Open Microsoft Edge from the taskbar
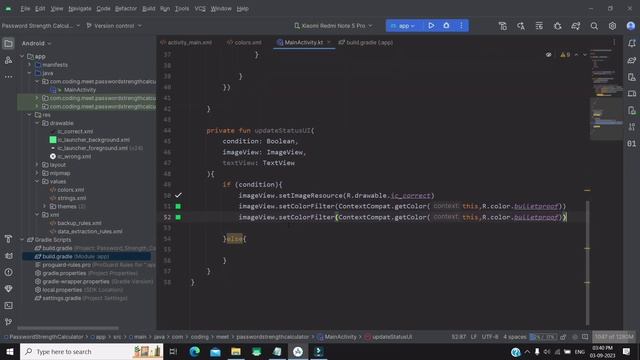640x360 pixels. [195, 352]
